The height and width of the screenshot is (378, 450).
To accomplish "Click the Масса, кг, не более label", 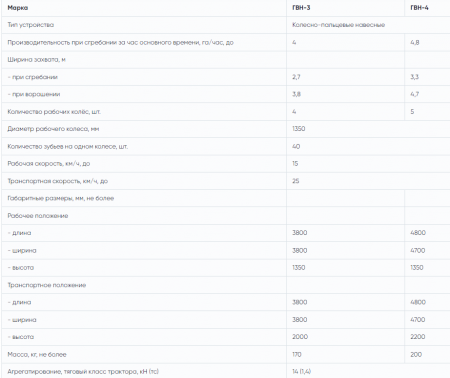I will coord(37,354).
